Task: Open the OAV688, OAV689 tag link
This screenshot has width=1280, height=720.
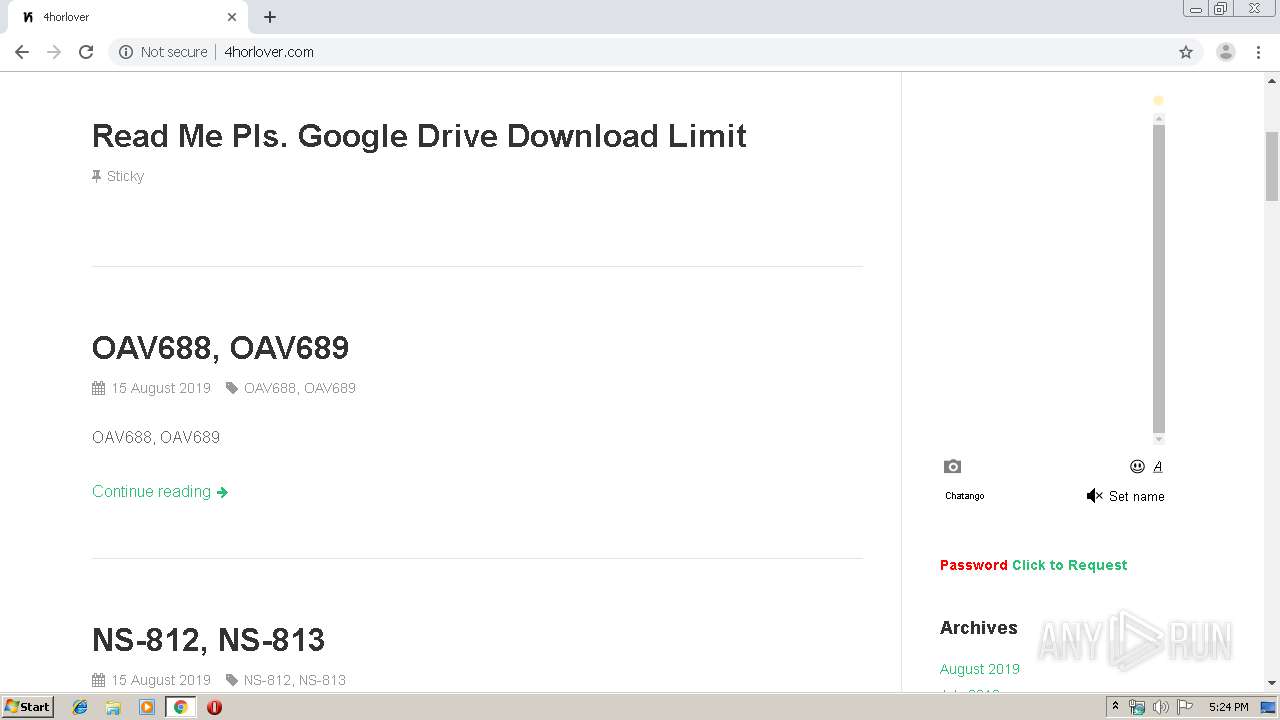Action: point(300,388)
